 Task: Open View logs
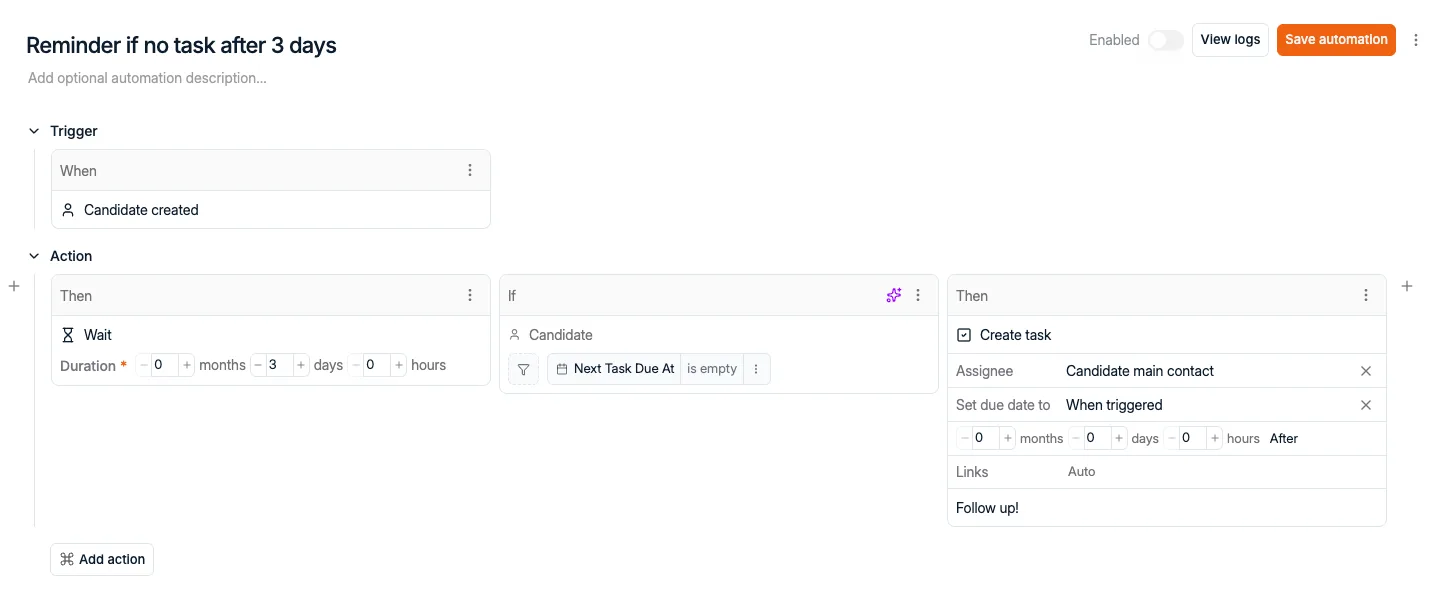click(1230, 40)
